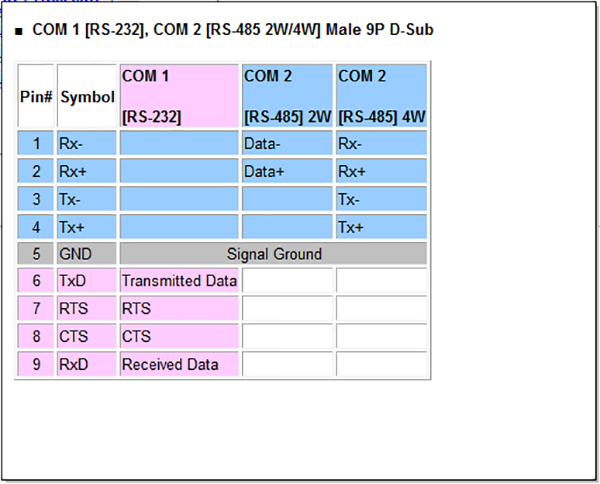
Task: Select the RTS cell in COM 1 column
Action: (179, 309)
